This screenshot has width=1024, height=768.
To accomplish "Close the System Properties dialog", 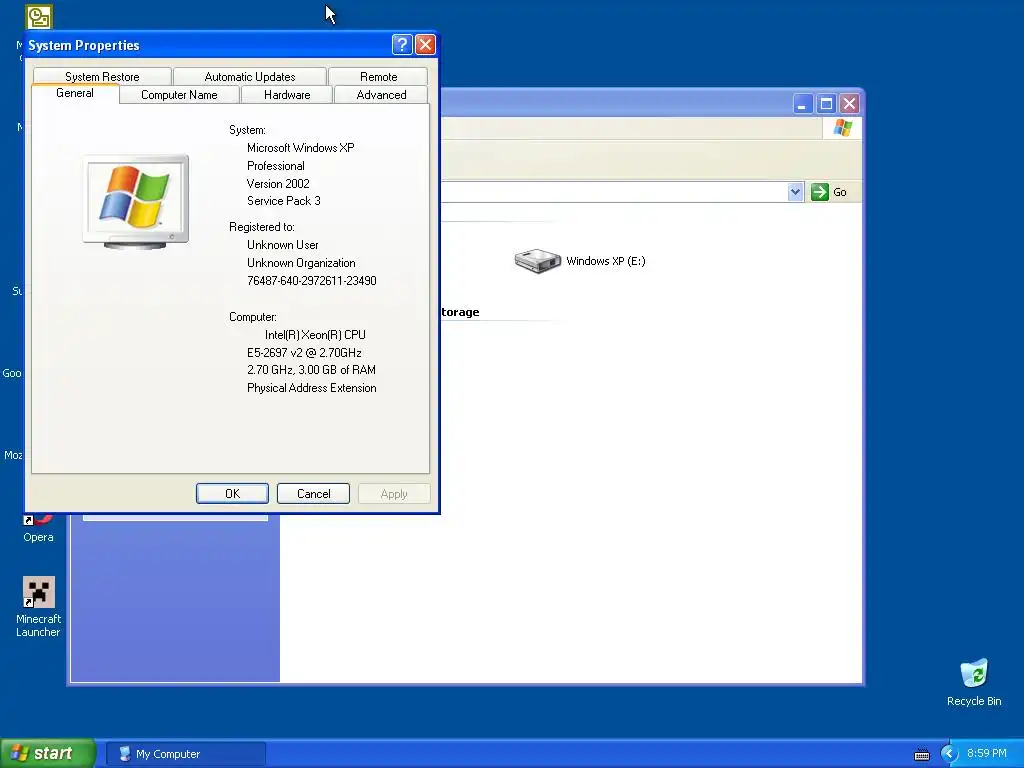I will coord(425,44).
